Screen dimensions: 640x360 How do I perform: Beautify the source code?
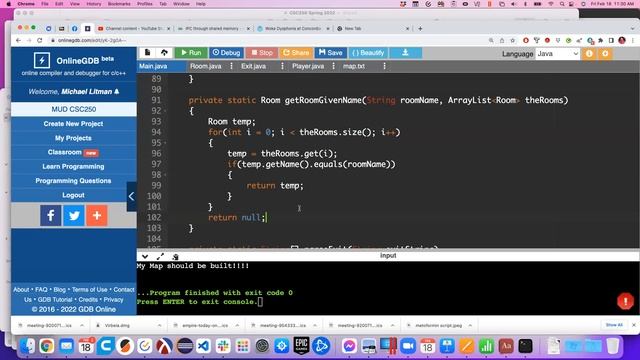(x=368, y=53)
